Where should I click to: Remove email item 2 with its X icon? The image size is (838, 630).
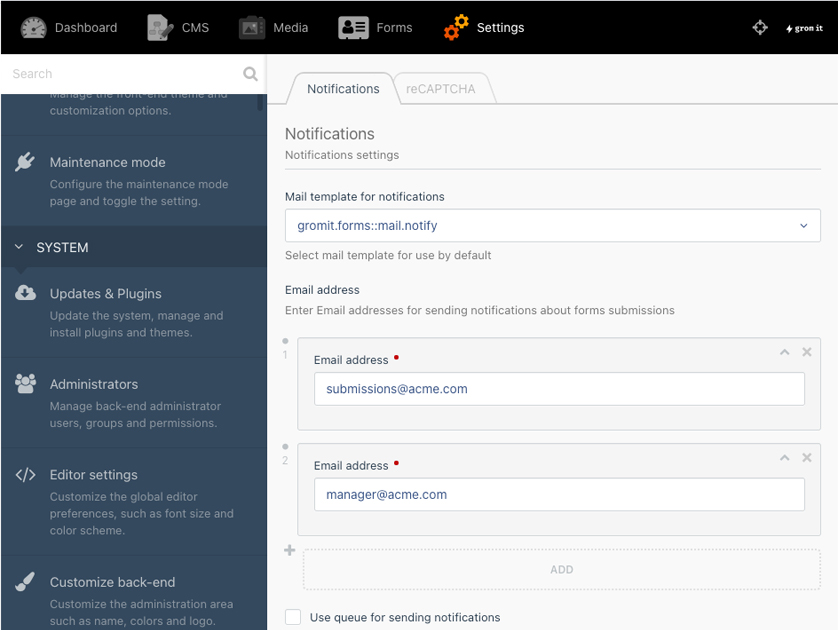click(806, 458)
